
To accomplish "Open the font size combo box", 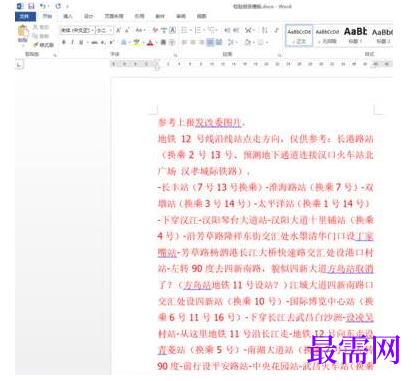I will (x=104, y=30).
